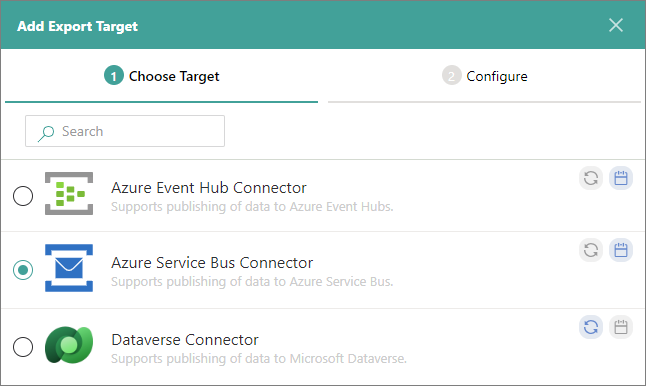646x386 pixels.
Task: Open the Choose Target step tab
Action: [162, 77]
